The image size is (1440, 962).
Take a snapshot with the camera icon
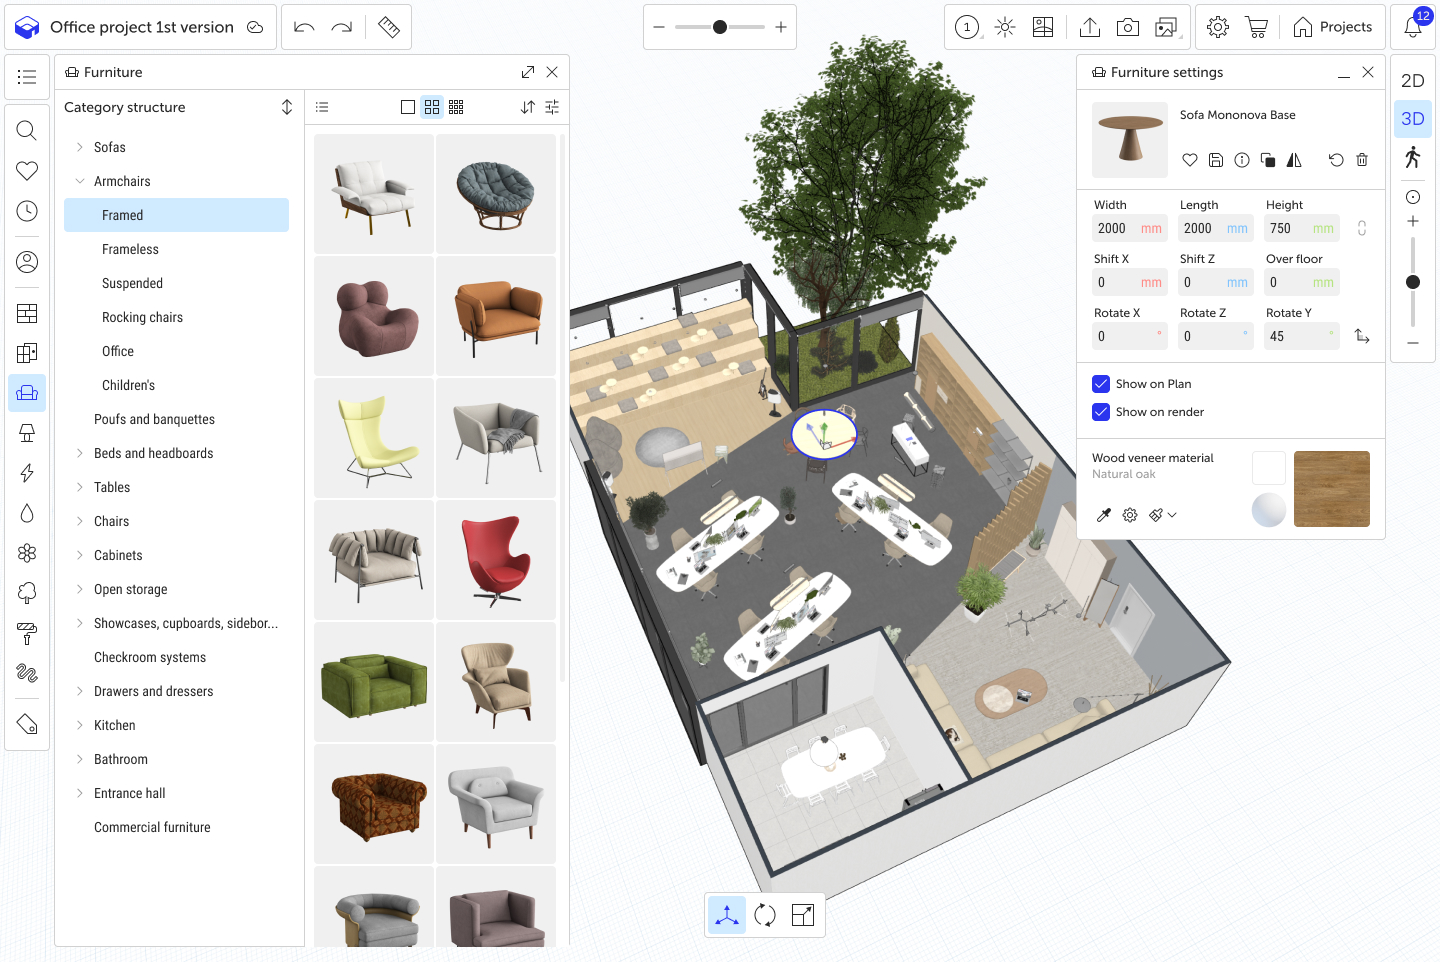pyautogui.click(x=1128, y=27)
